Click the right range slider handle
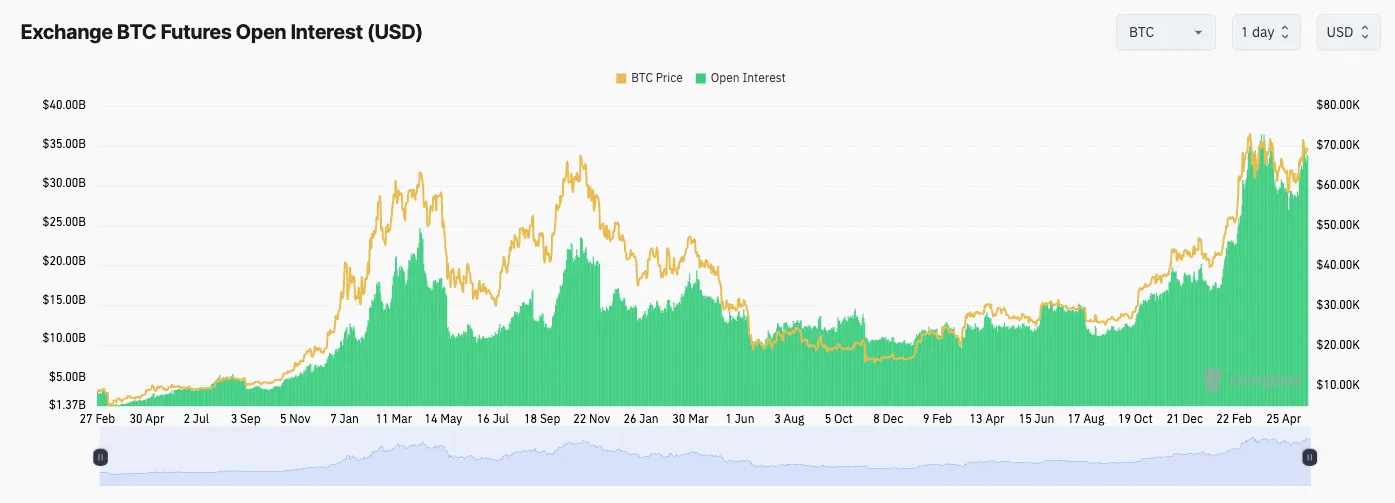 click(x=1309, y=457)
